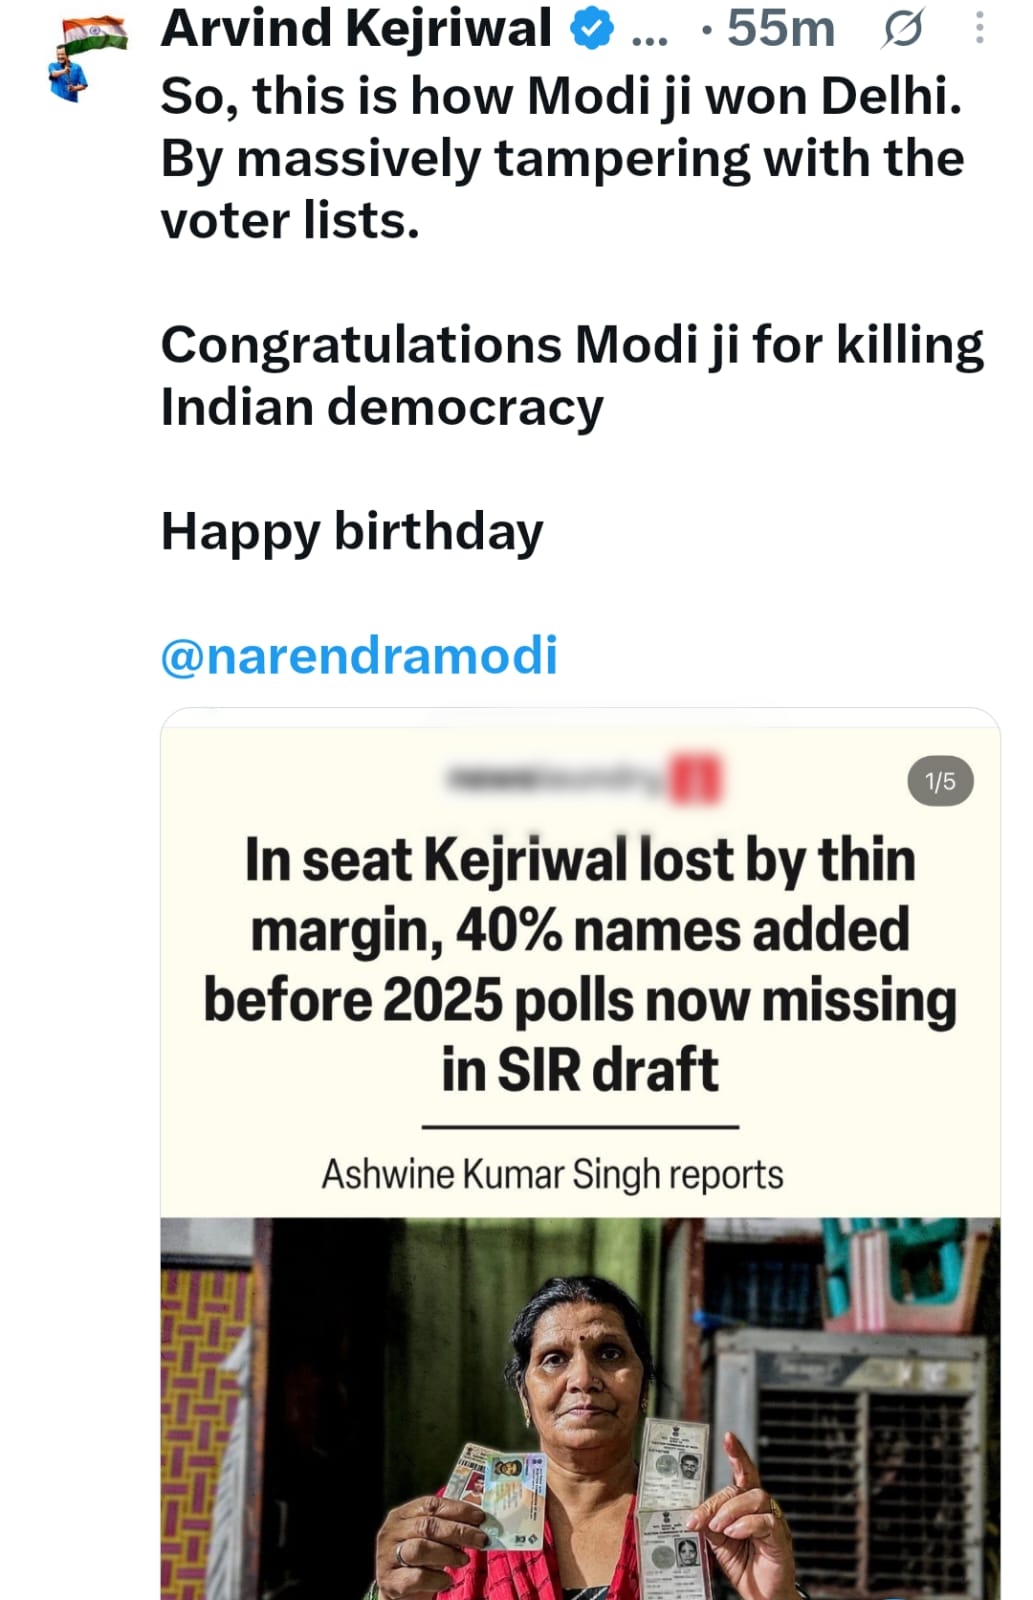Viewport: 1033px width, 1600px height.
Task: Tap the 1/5 image counter badge
Action: coord(940,781)
